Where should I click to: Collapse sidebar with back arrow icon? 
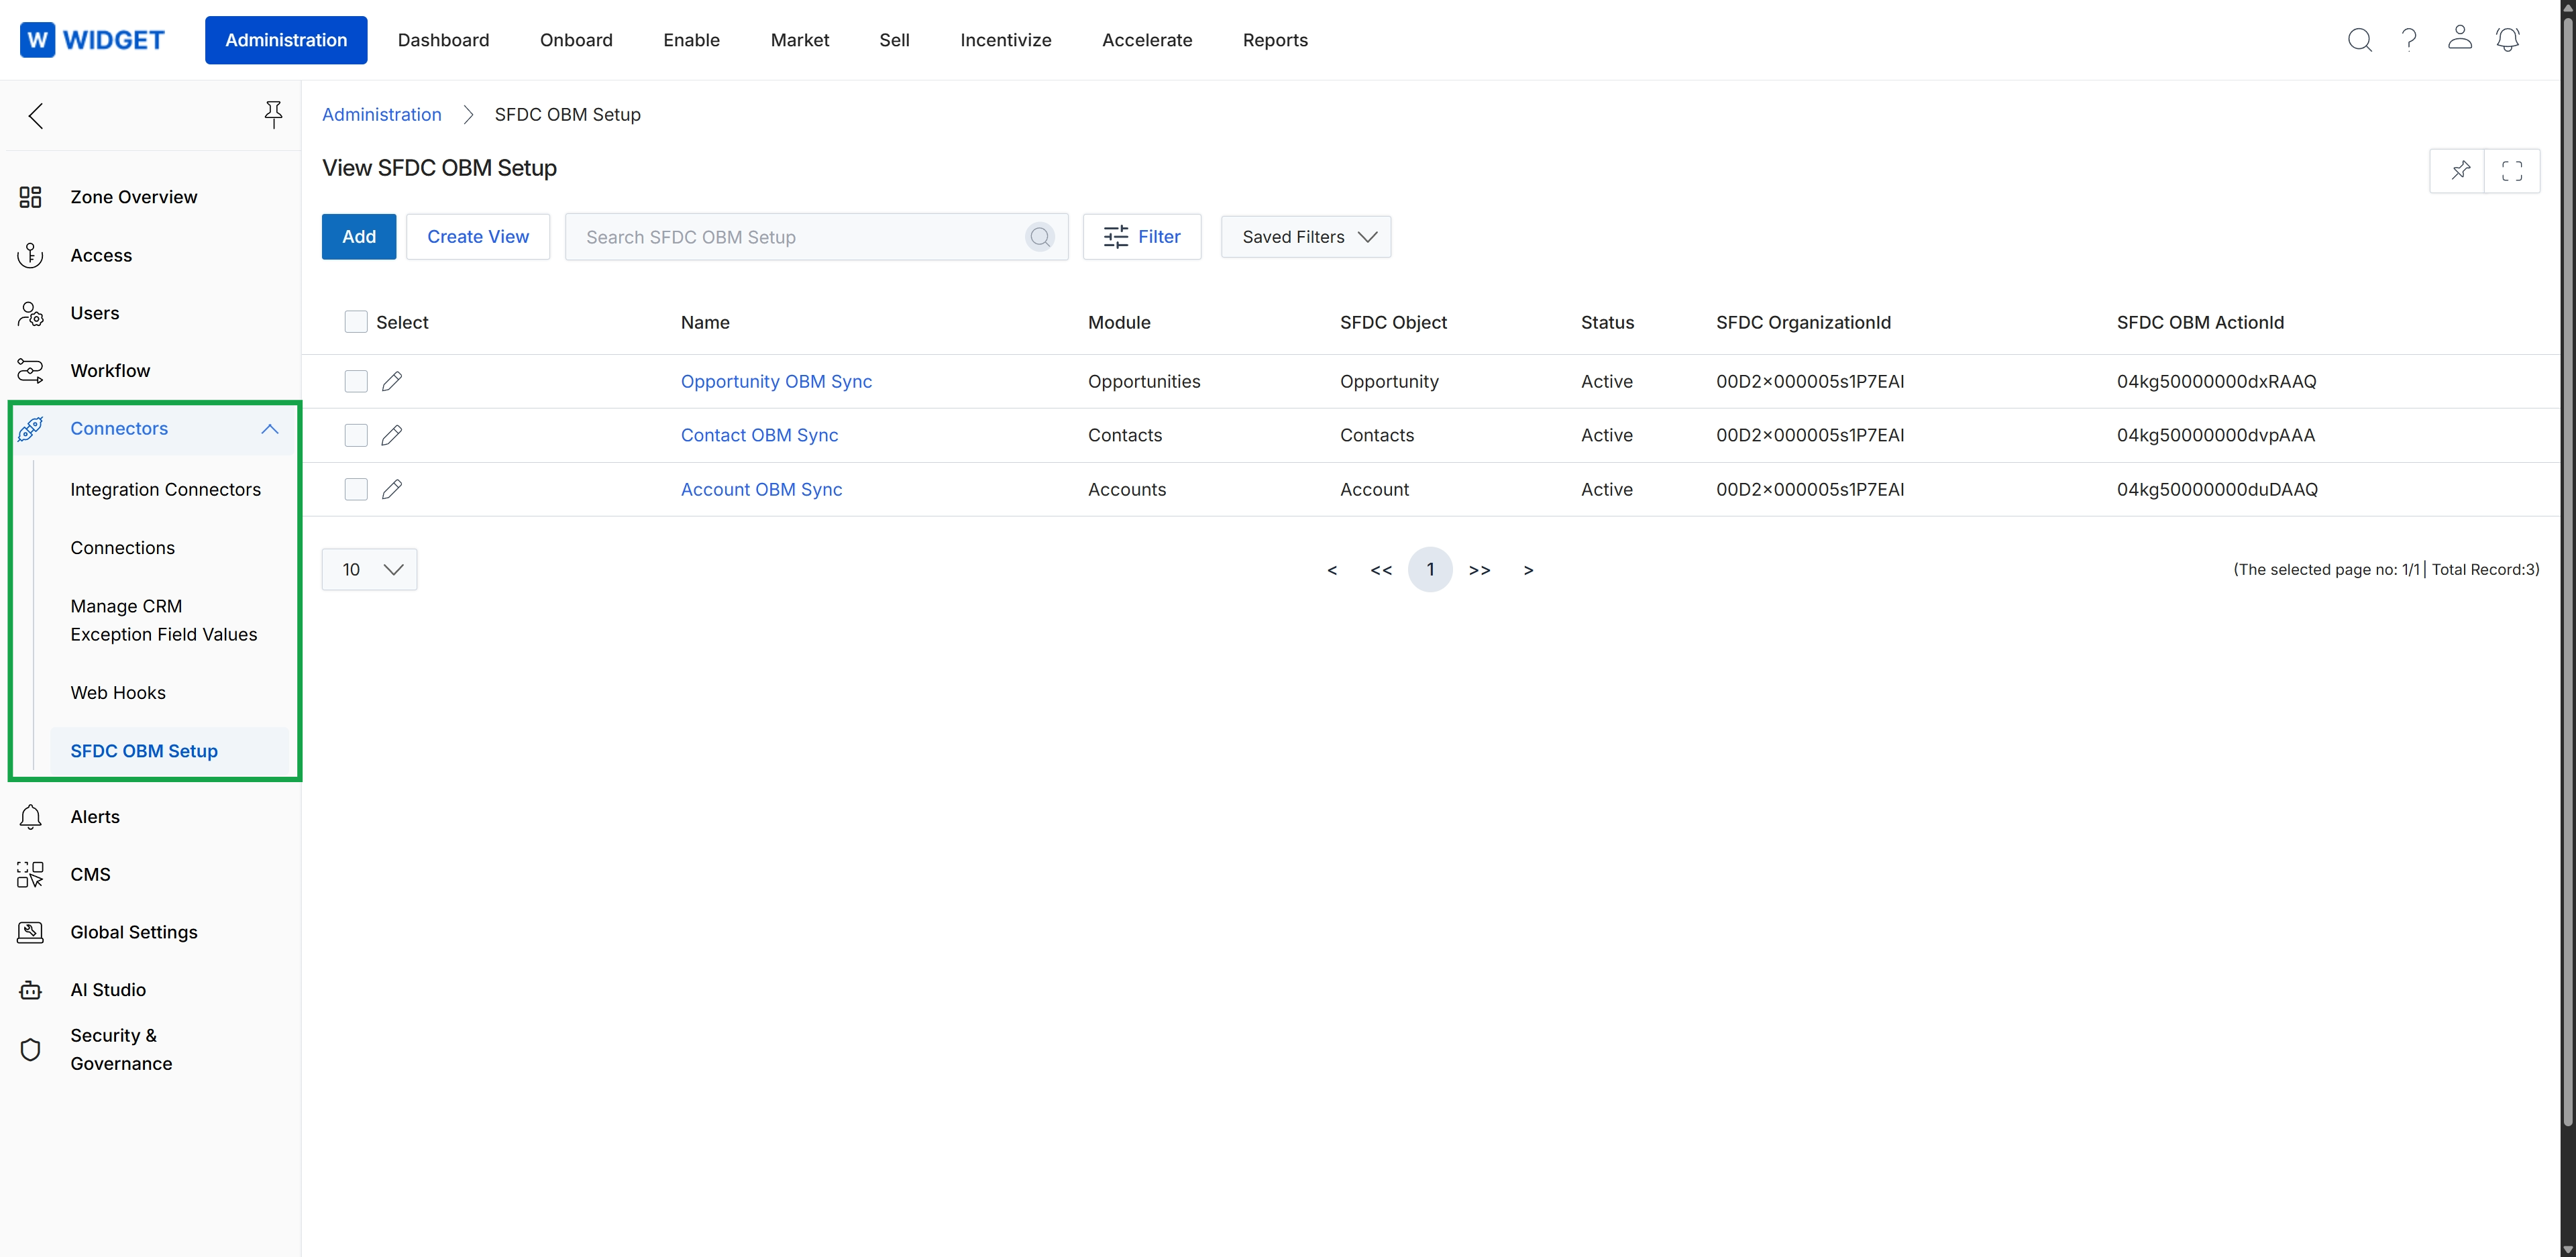(36, 116)
